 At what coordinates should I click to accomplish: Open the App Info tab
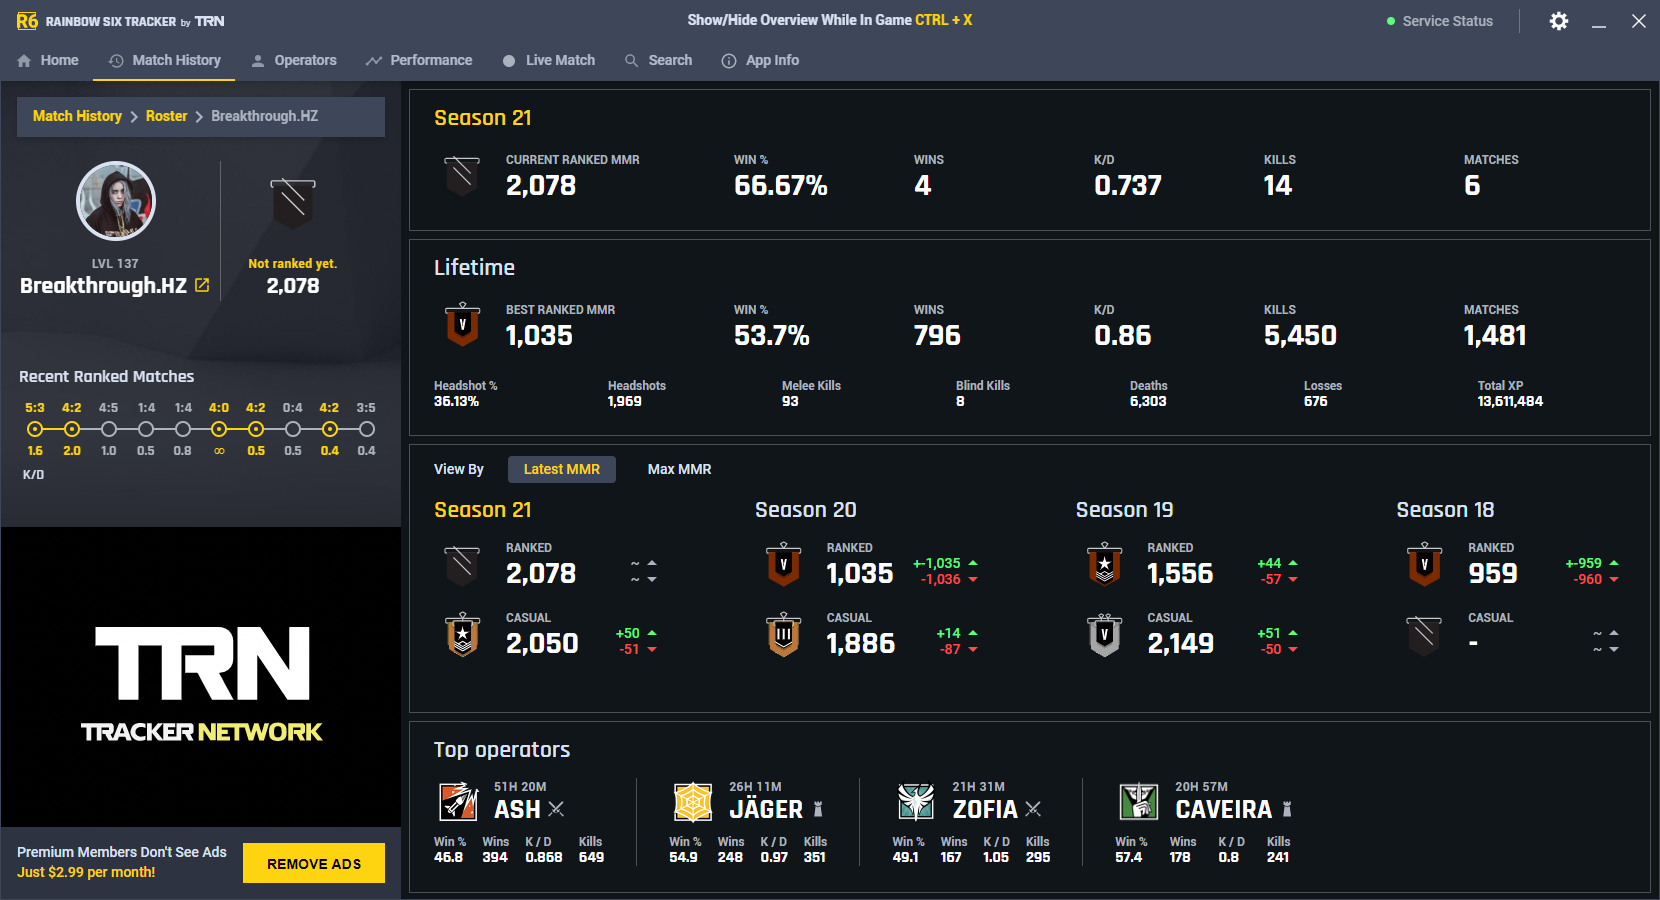[760, 60]
